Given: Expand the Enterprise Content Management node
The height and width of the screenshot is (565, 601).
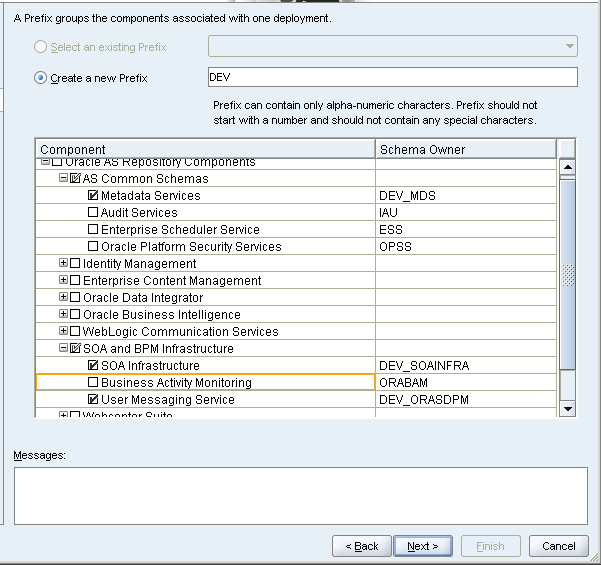Looking at the screenshot, I should pyautogui.click(x=63, y=281).
